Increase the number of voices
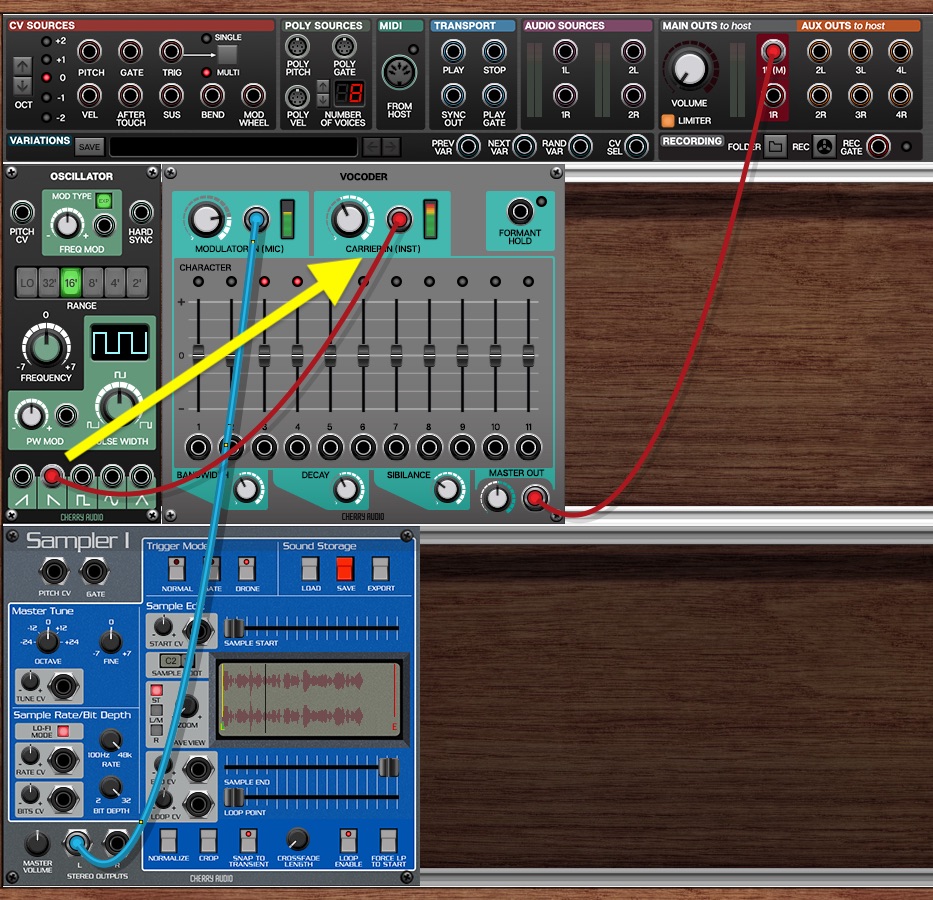The height and width of the screenshot is (900, 933). point(323,85)
